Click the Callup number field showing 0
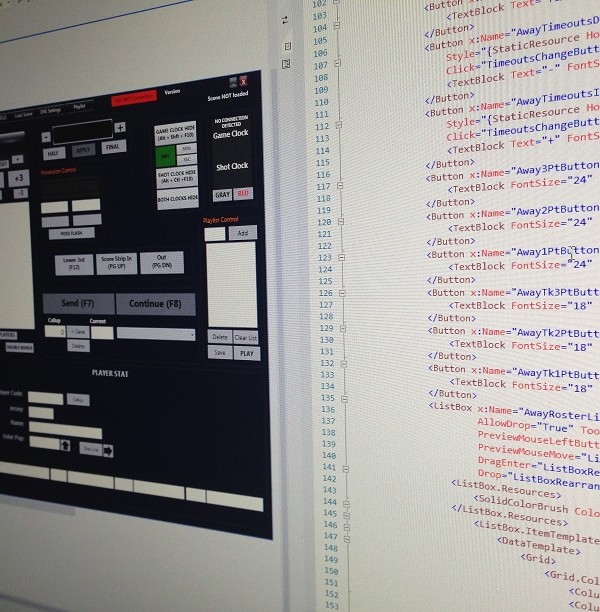600x612 pixels. coord(55,331)
